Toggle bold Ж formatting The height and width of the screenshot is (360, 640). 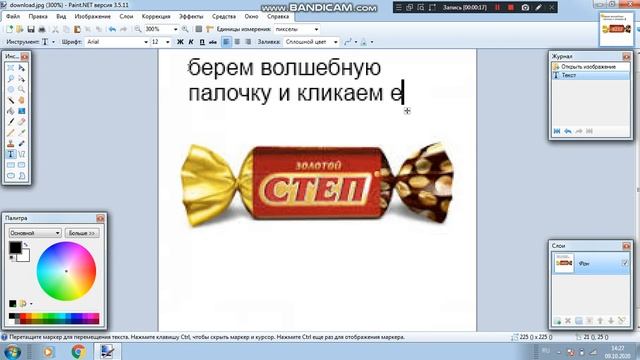[180, 42]
